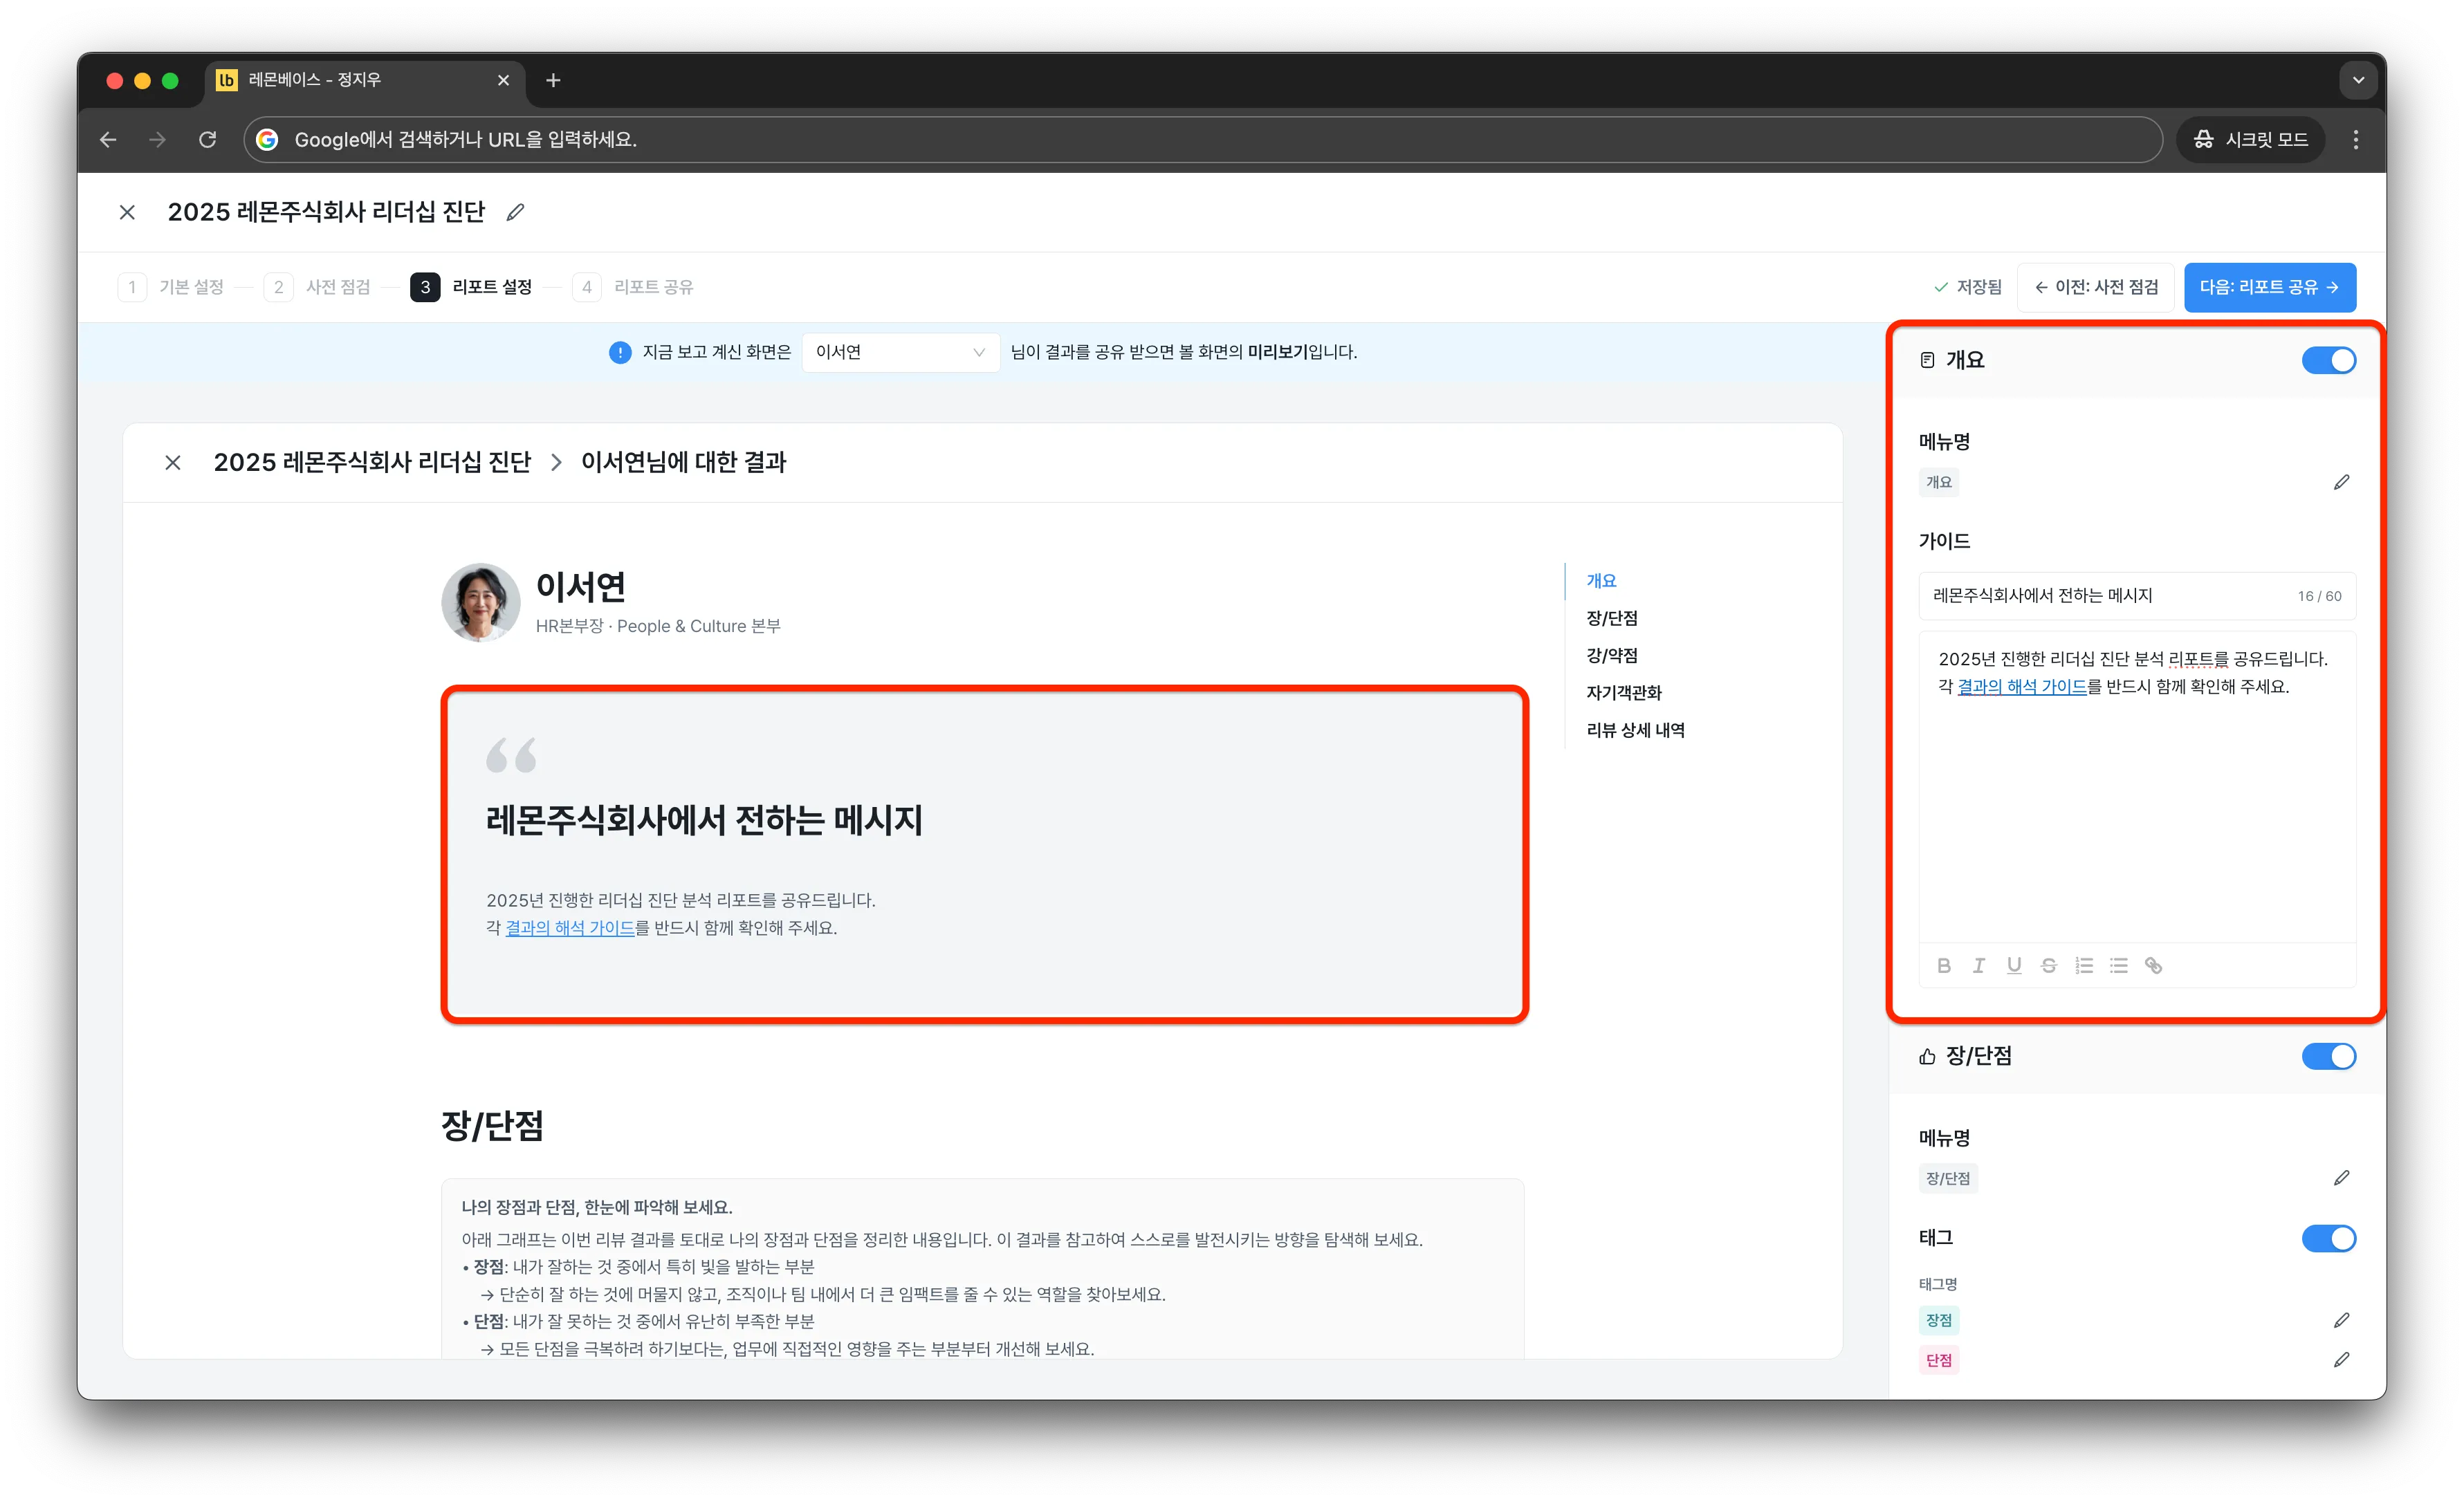The image size is (2464, 1502).
Task: Toggle the 개요 section switch off
Action: tap(2328, 360)
